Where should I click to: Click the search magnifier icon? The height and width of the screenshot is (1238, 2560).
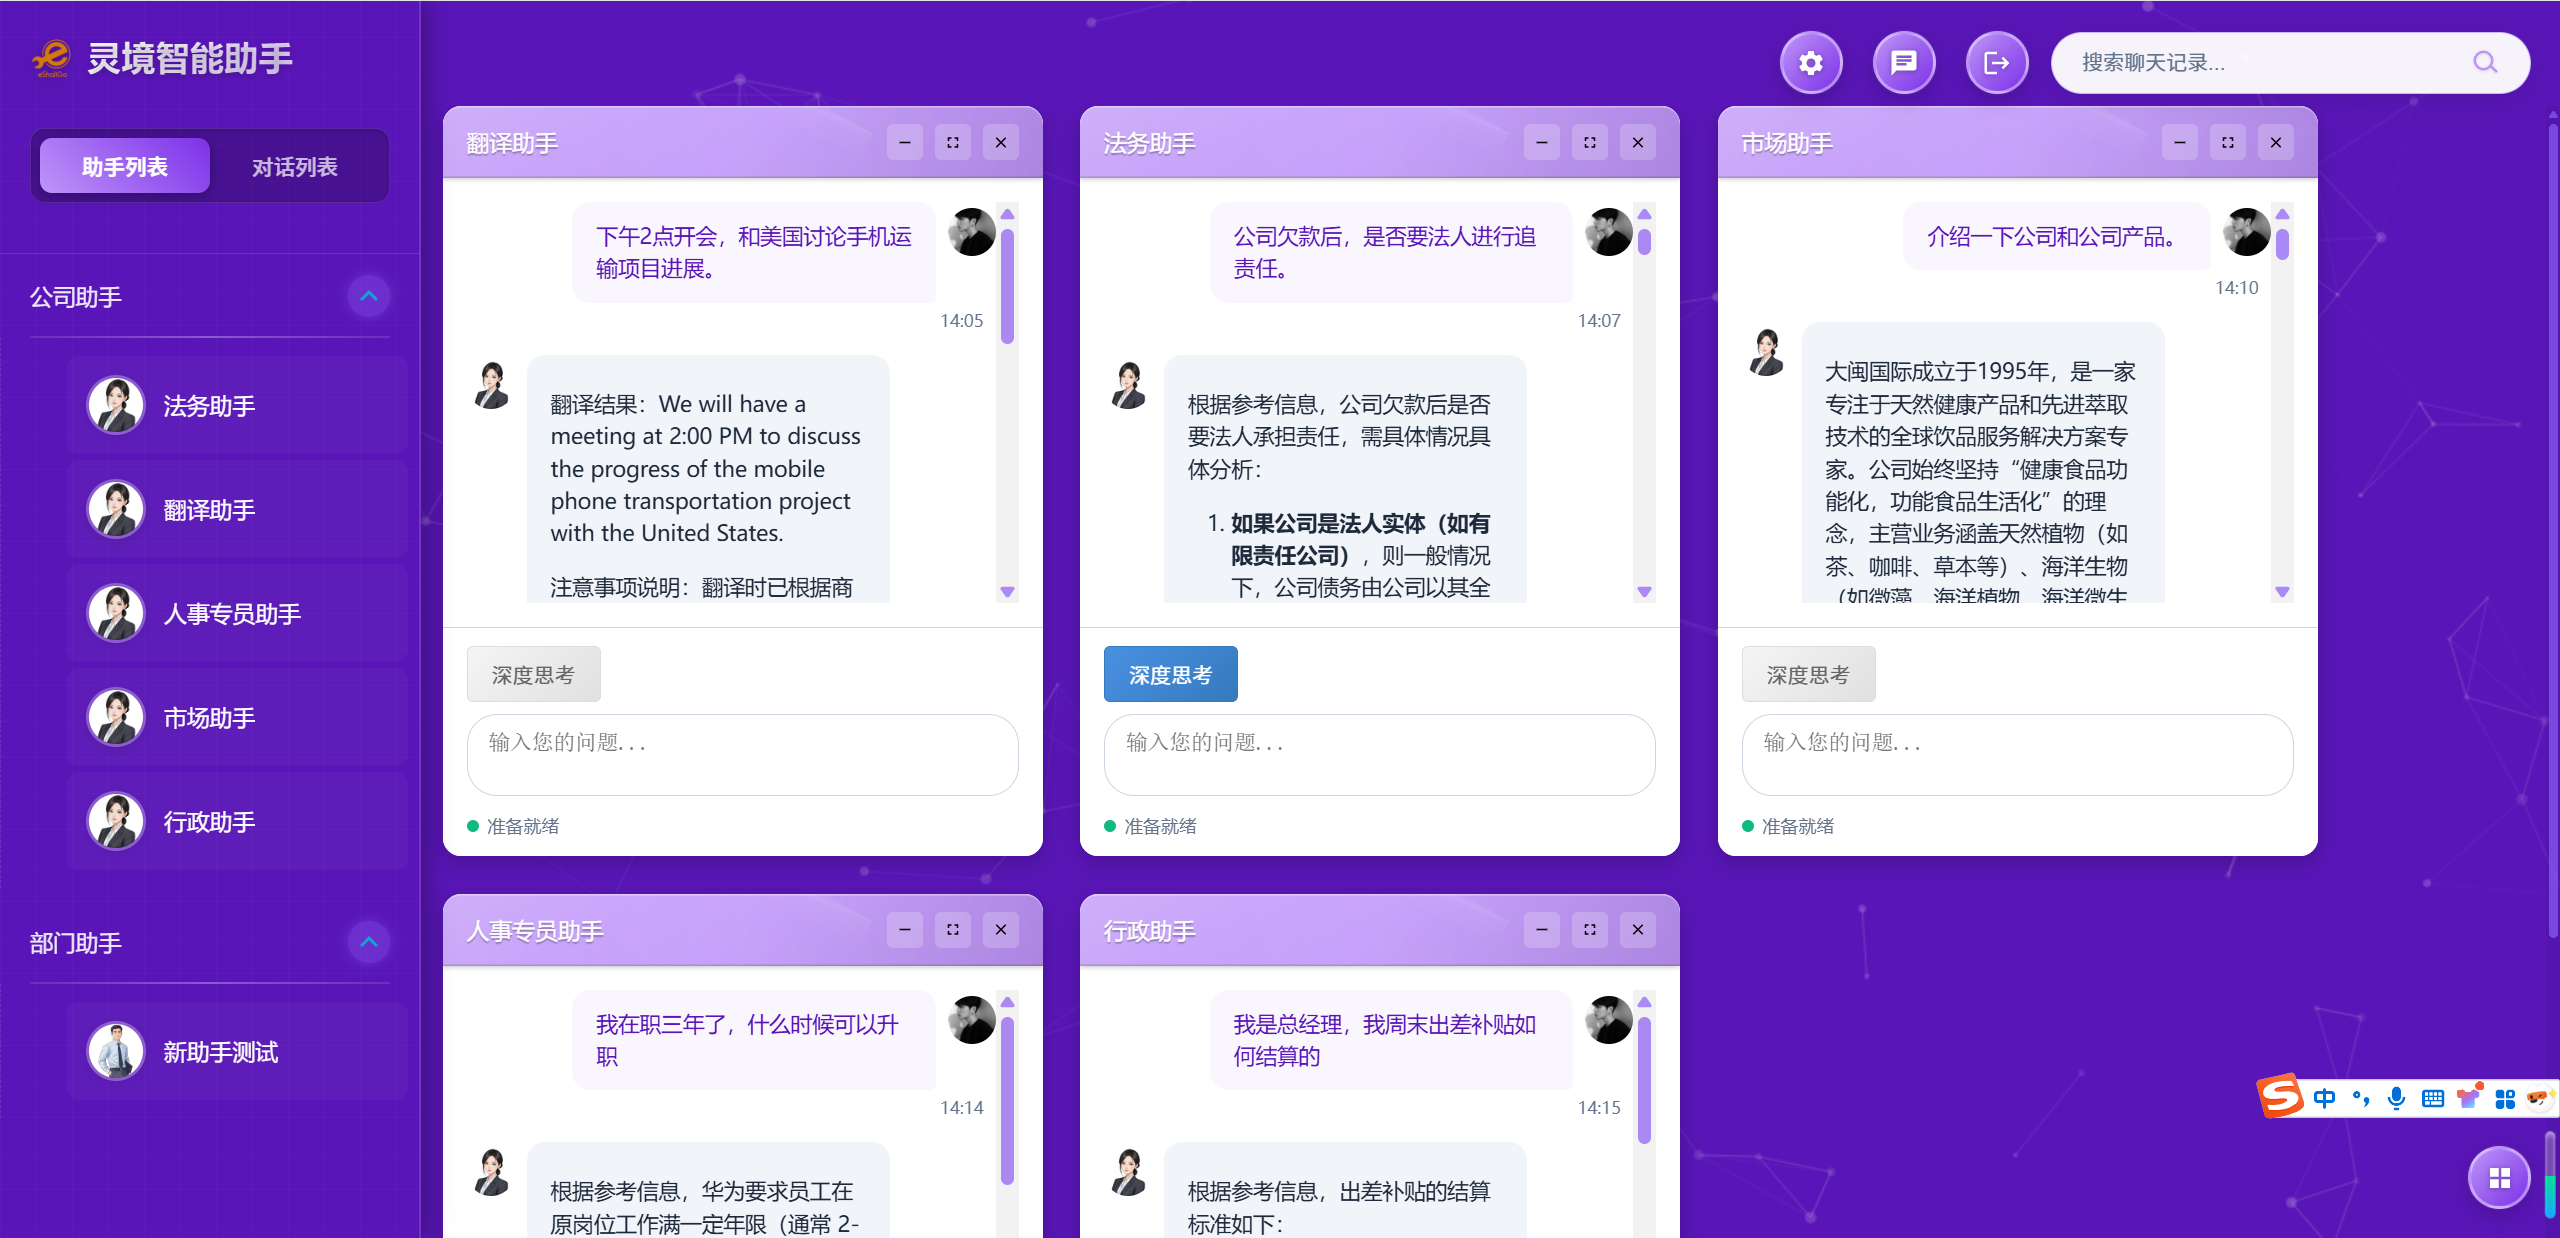(2485, 63)
